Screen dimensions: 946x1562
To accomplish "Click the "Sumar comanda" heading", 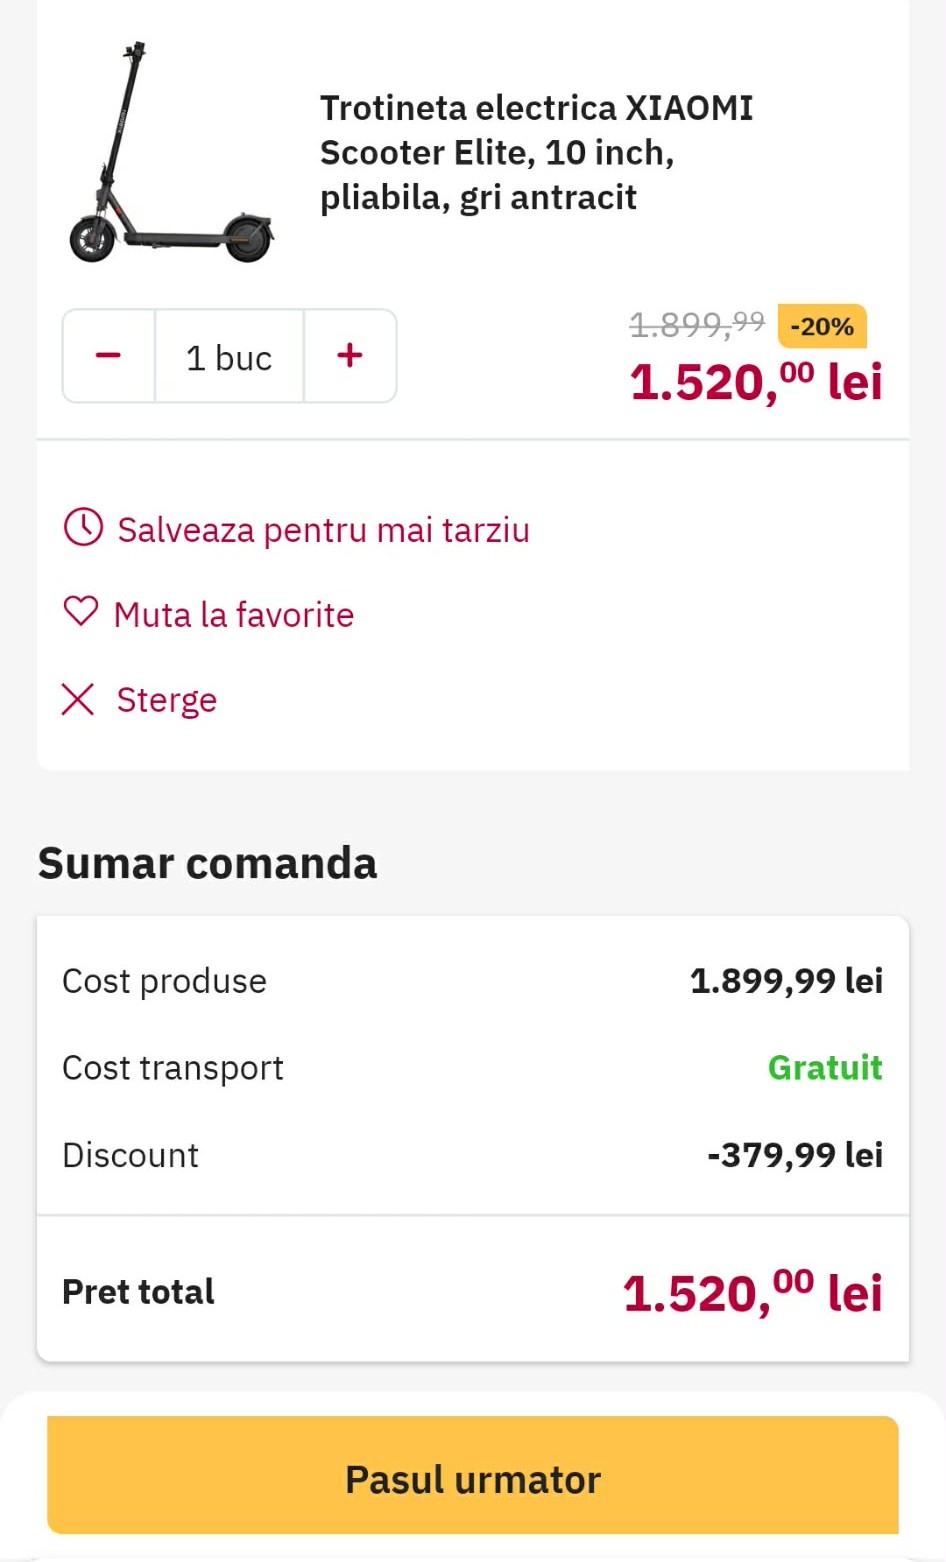I will point(207,863).
